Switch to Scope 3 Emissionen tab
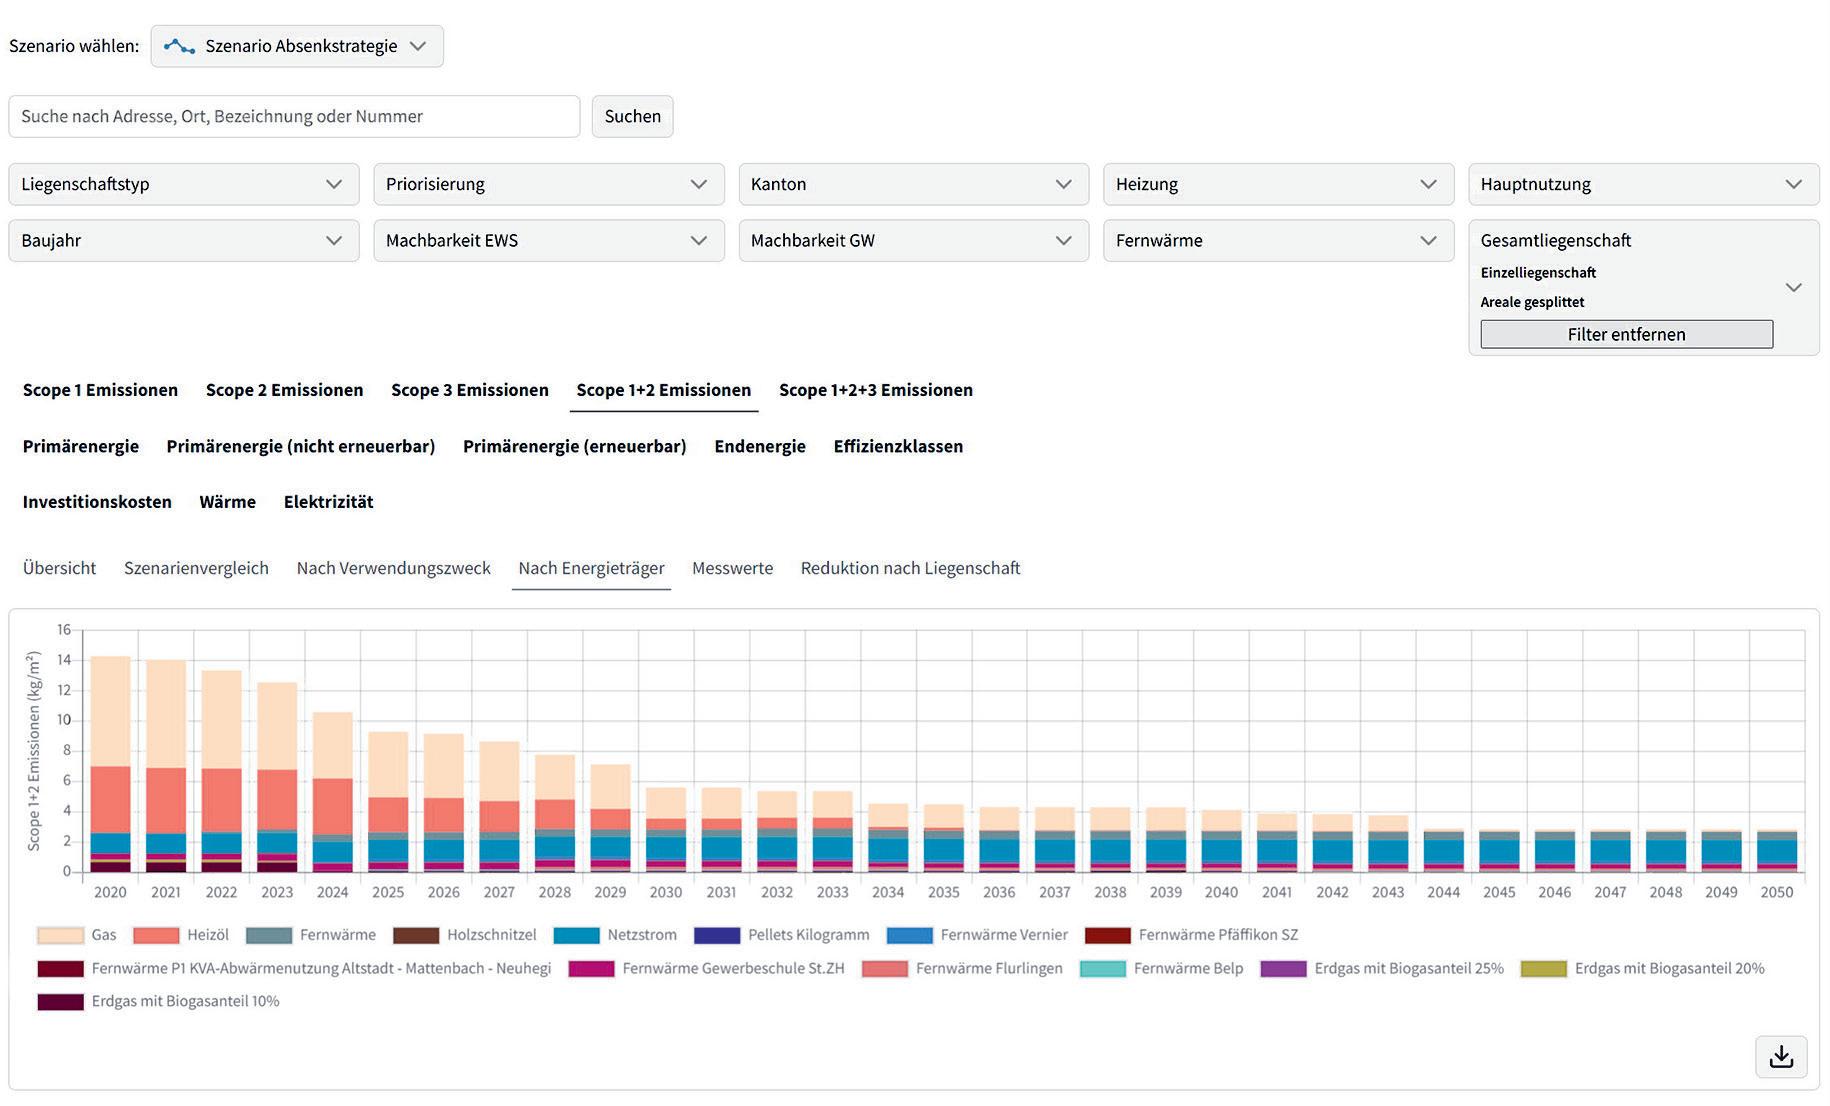Image resolution: width=1830 pixels, height=1106 pixels. click(x=469, y=390)
